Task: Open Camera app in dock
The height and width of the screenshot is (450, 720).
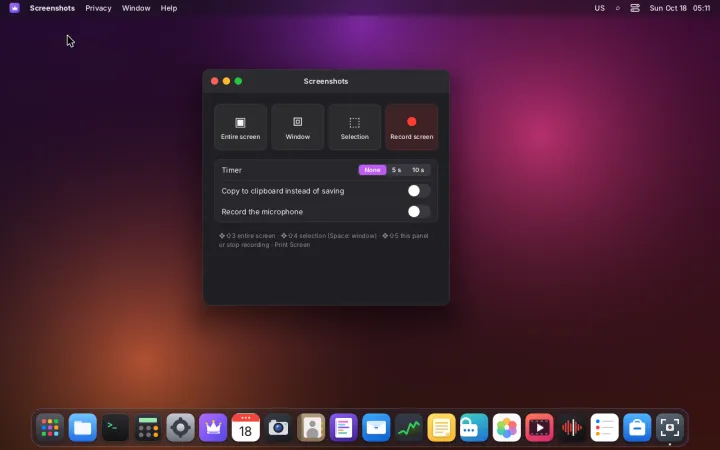Action: pyautogui.click(x=278, y=428)
